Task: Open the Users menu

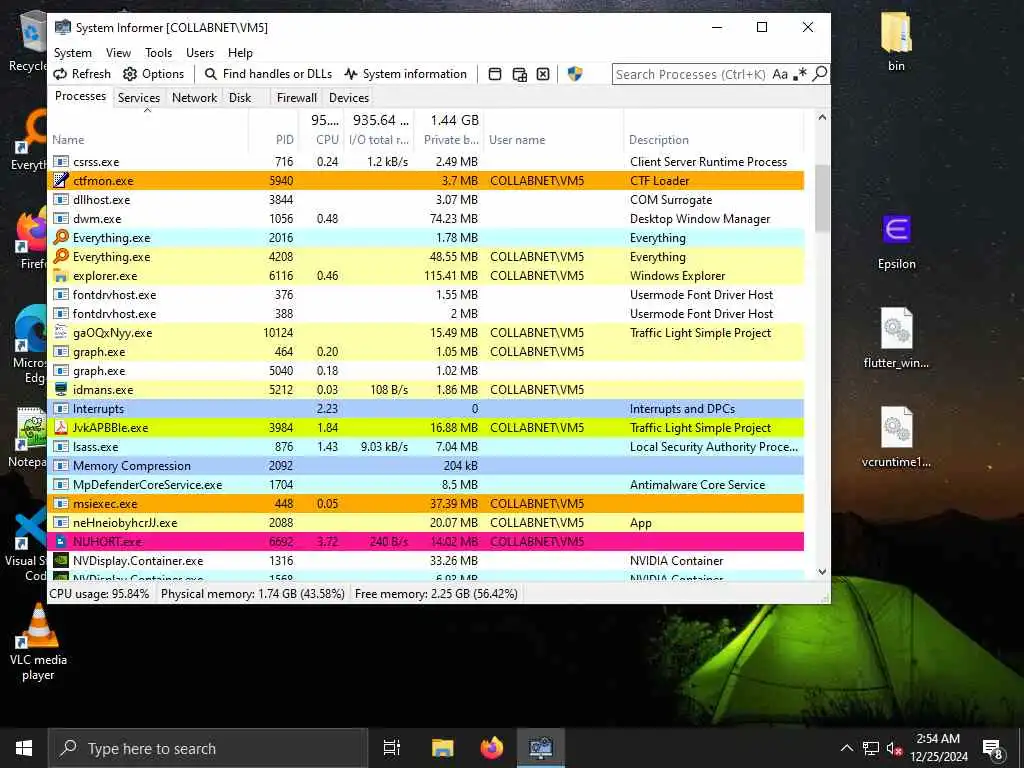Action: (200, 53)
